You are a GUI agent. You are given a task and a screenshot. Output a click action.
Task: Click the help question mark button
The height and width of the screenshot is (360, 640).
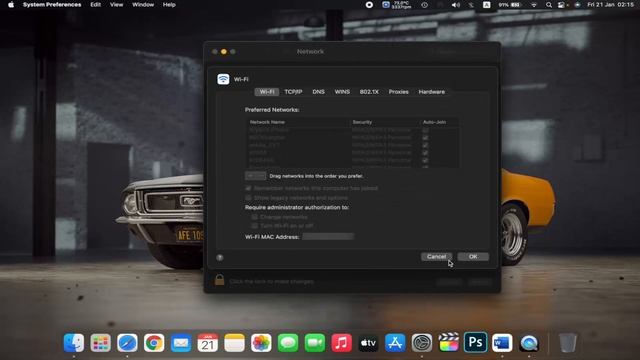[220, 258]
